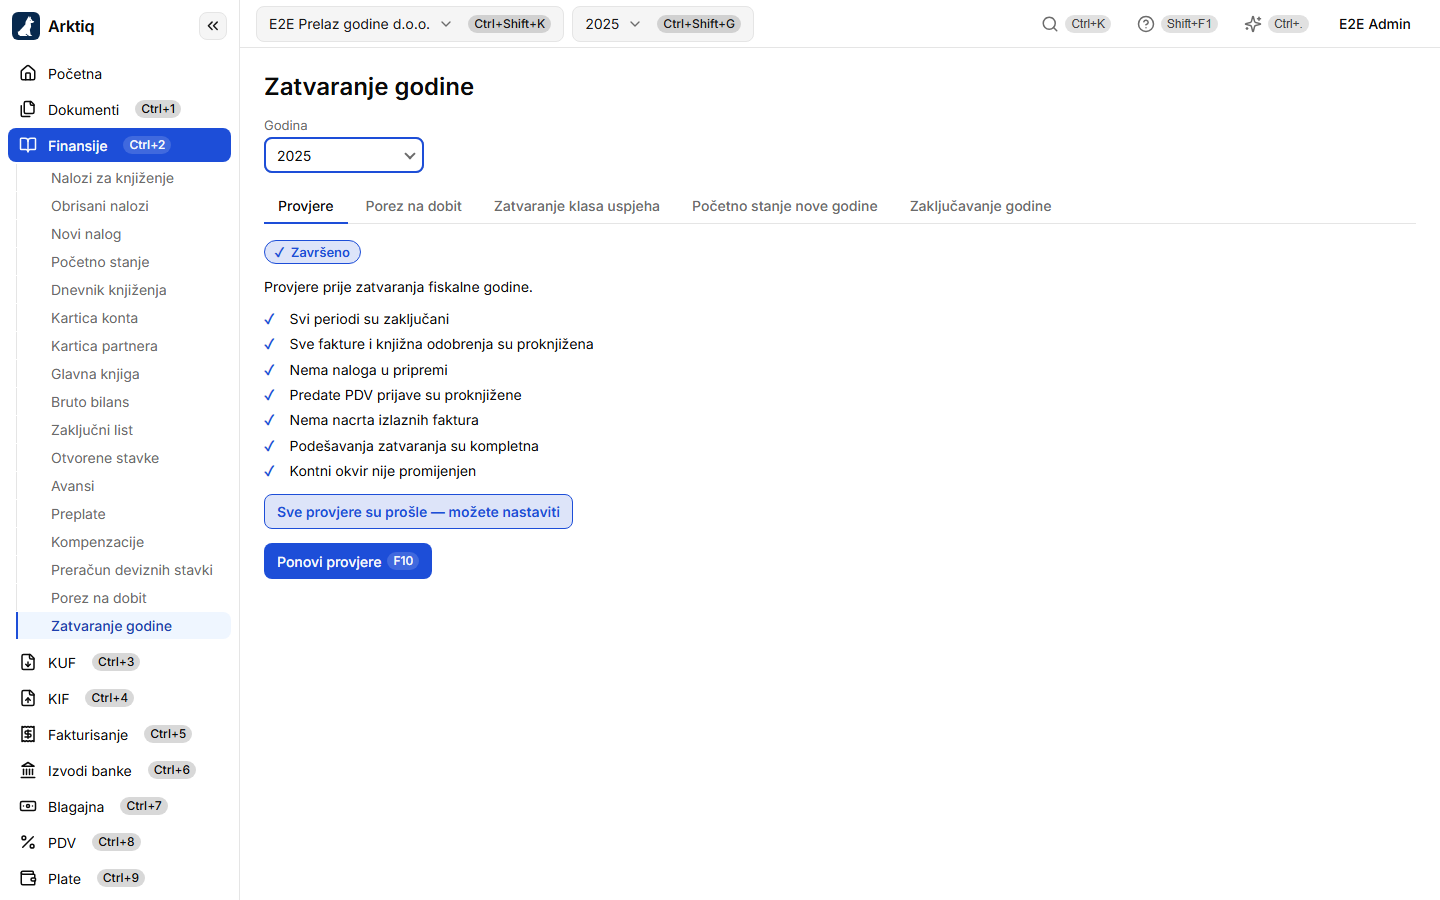Collapse the sidebar with double-chevron icon
Screen dimensions: 1440x900
(x=213, y=26)
